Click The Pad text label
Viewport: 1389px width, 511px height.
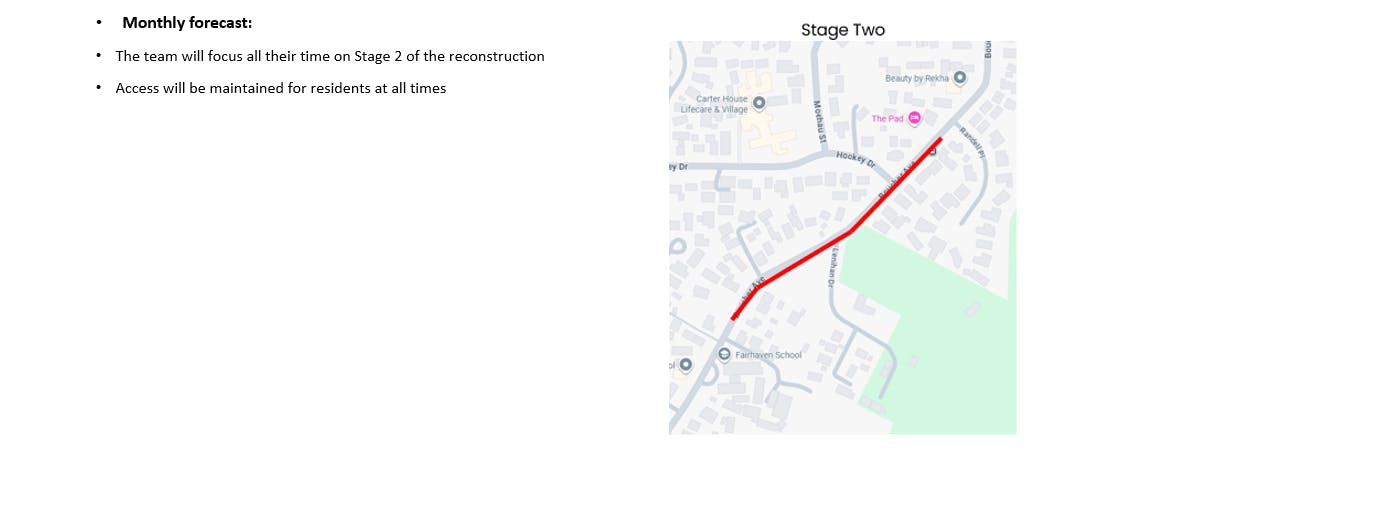click(887, 118)
